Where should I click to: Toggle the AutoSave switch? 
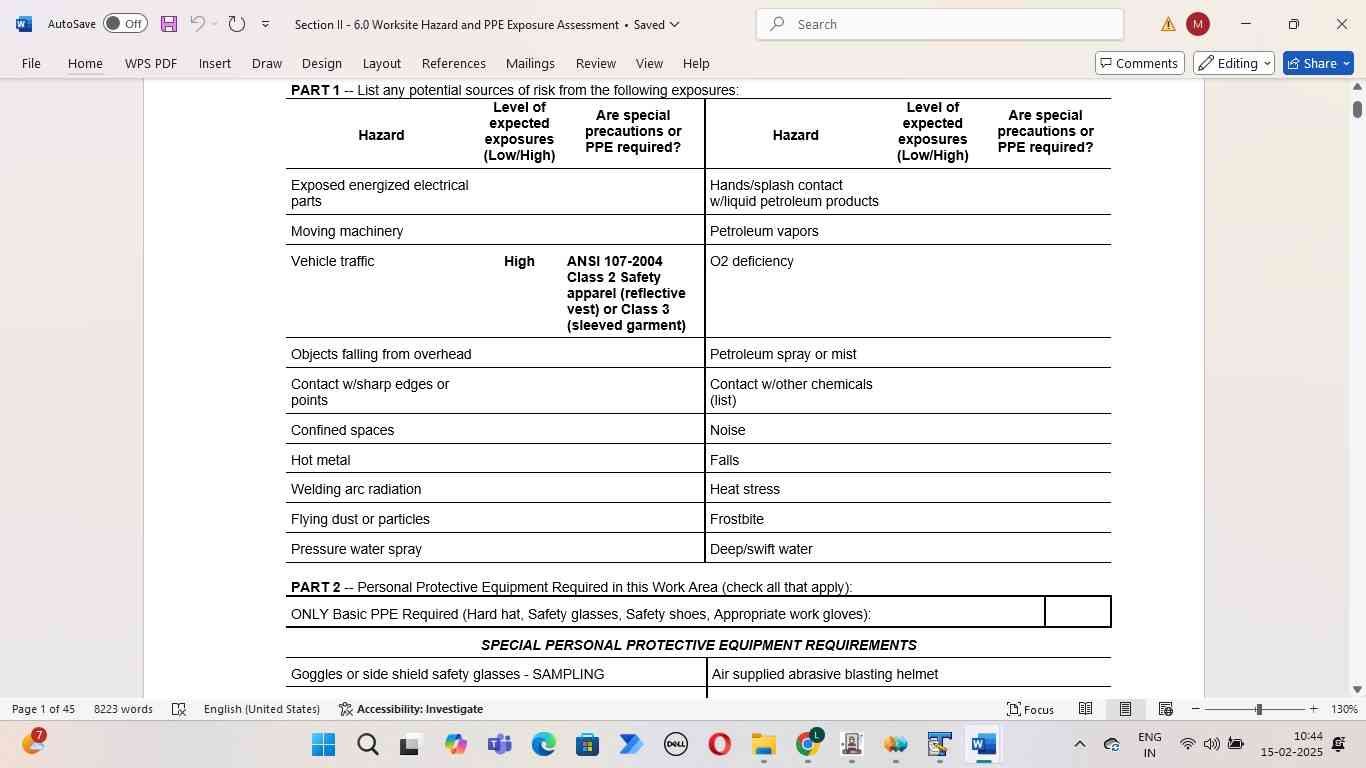point(125,24)
